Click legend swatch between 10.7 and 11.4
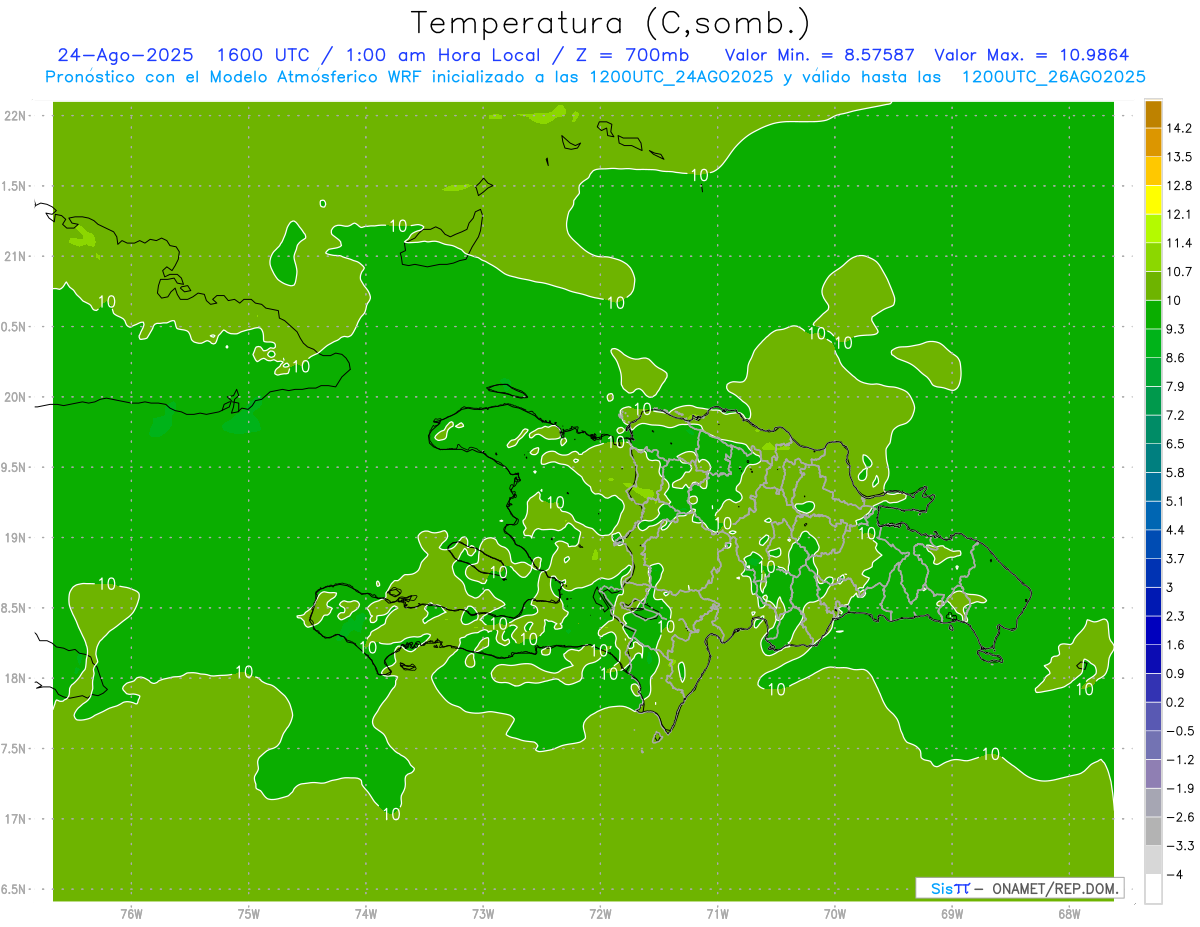The width and height of the screenshot is (1200, 927). 1153,257
